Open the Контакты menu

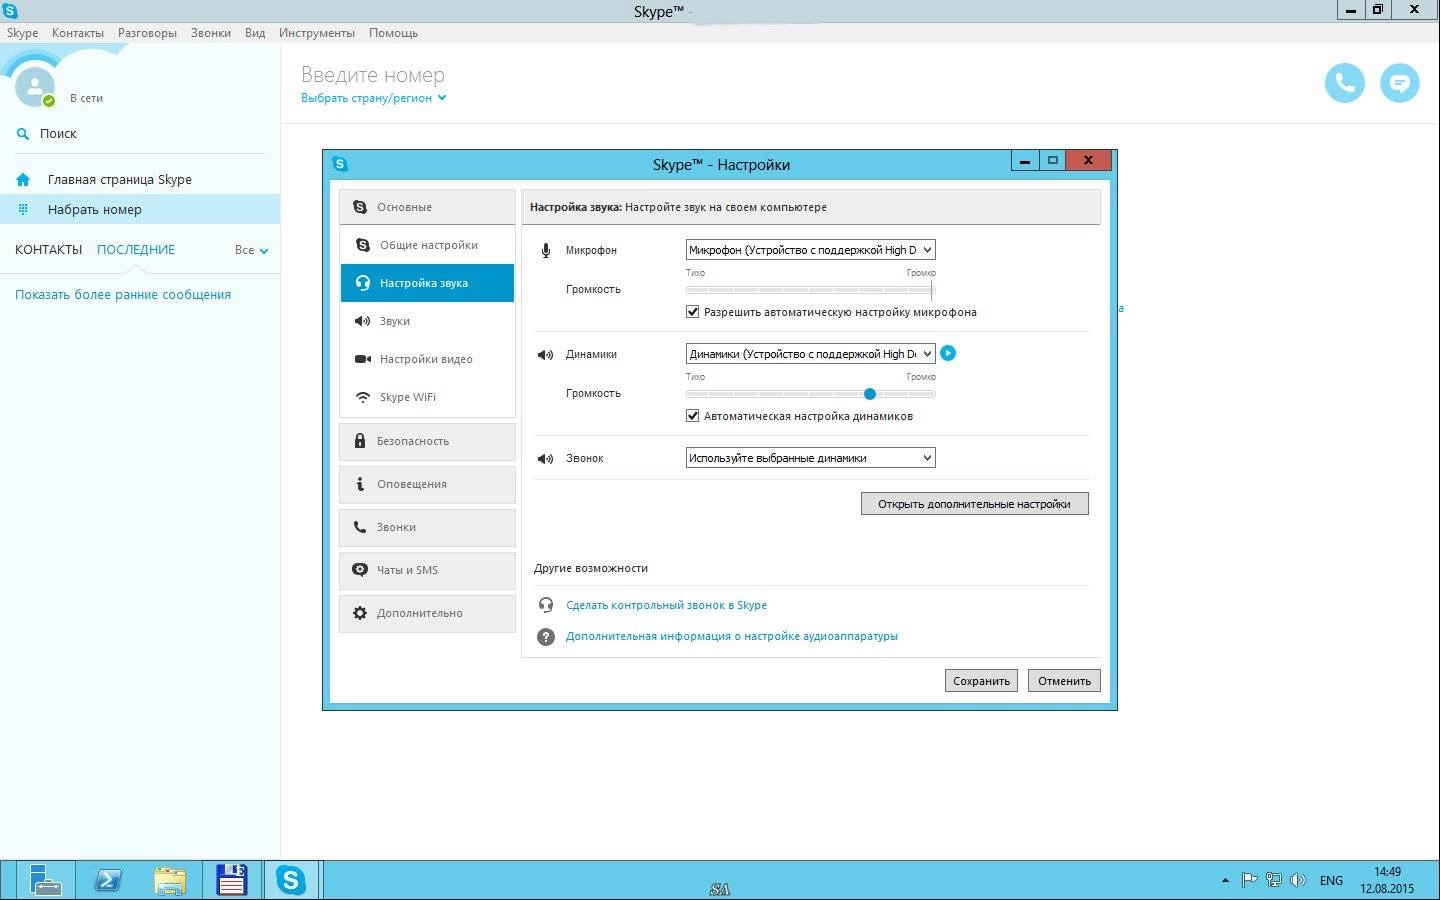(78, 33)
